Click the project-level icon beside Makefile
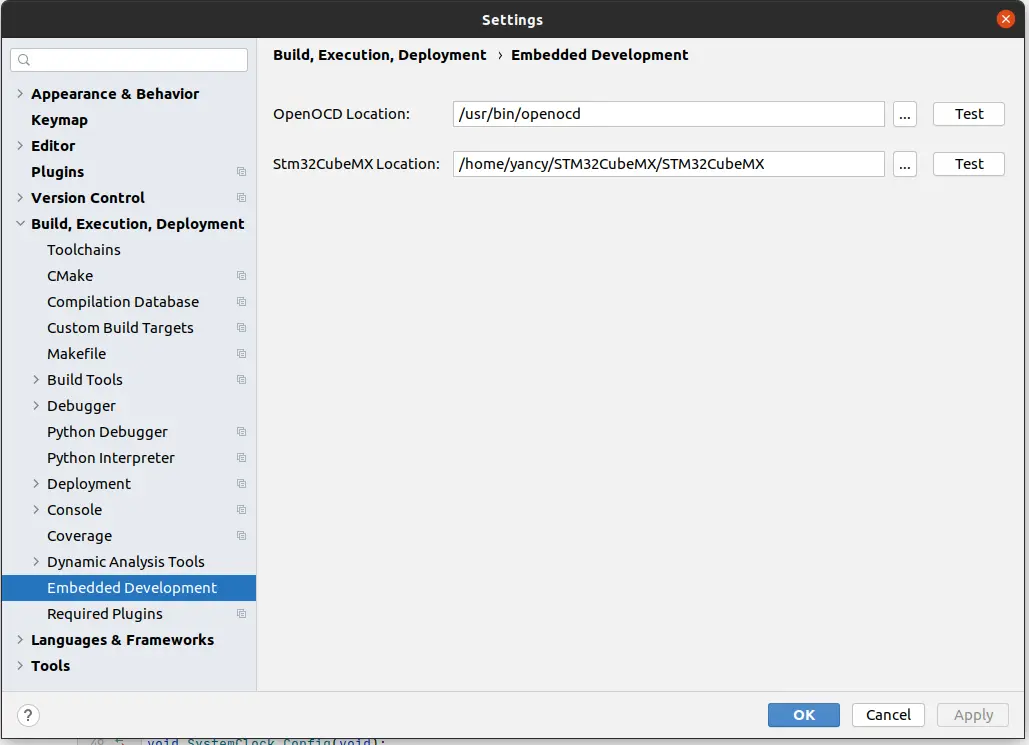Viewport: 1029px width, 745px height. tap(242, 354)
